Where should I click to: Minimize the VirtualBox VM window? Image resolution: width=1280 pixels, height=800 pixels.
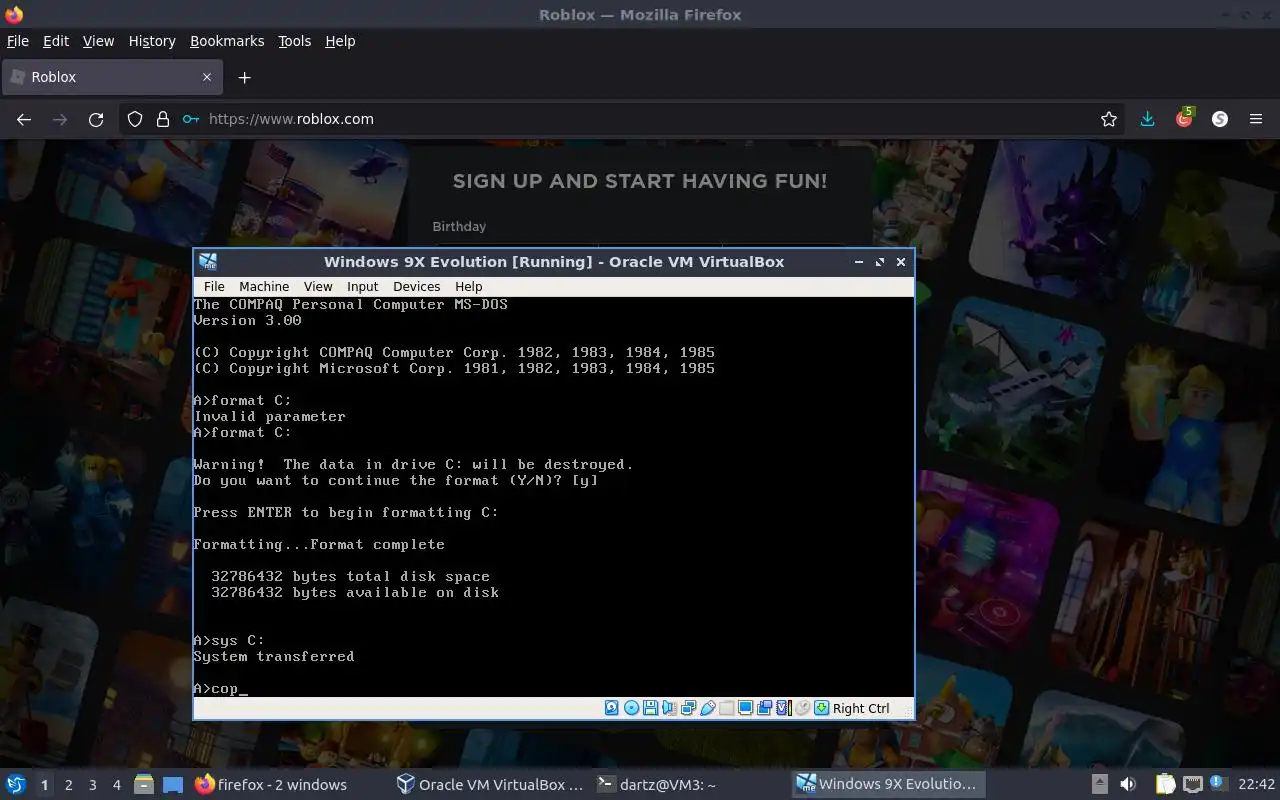pos(858,262)
